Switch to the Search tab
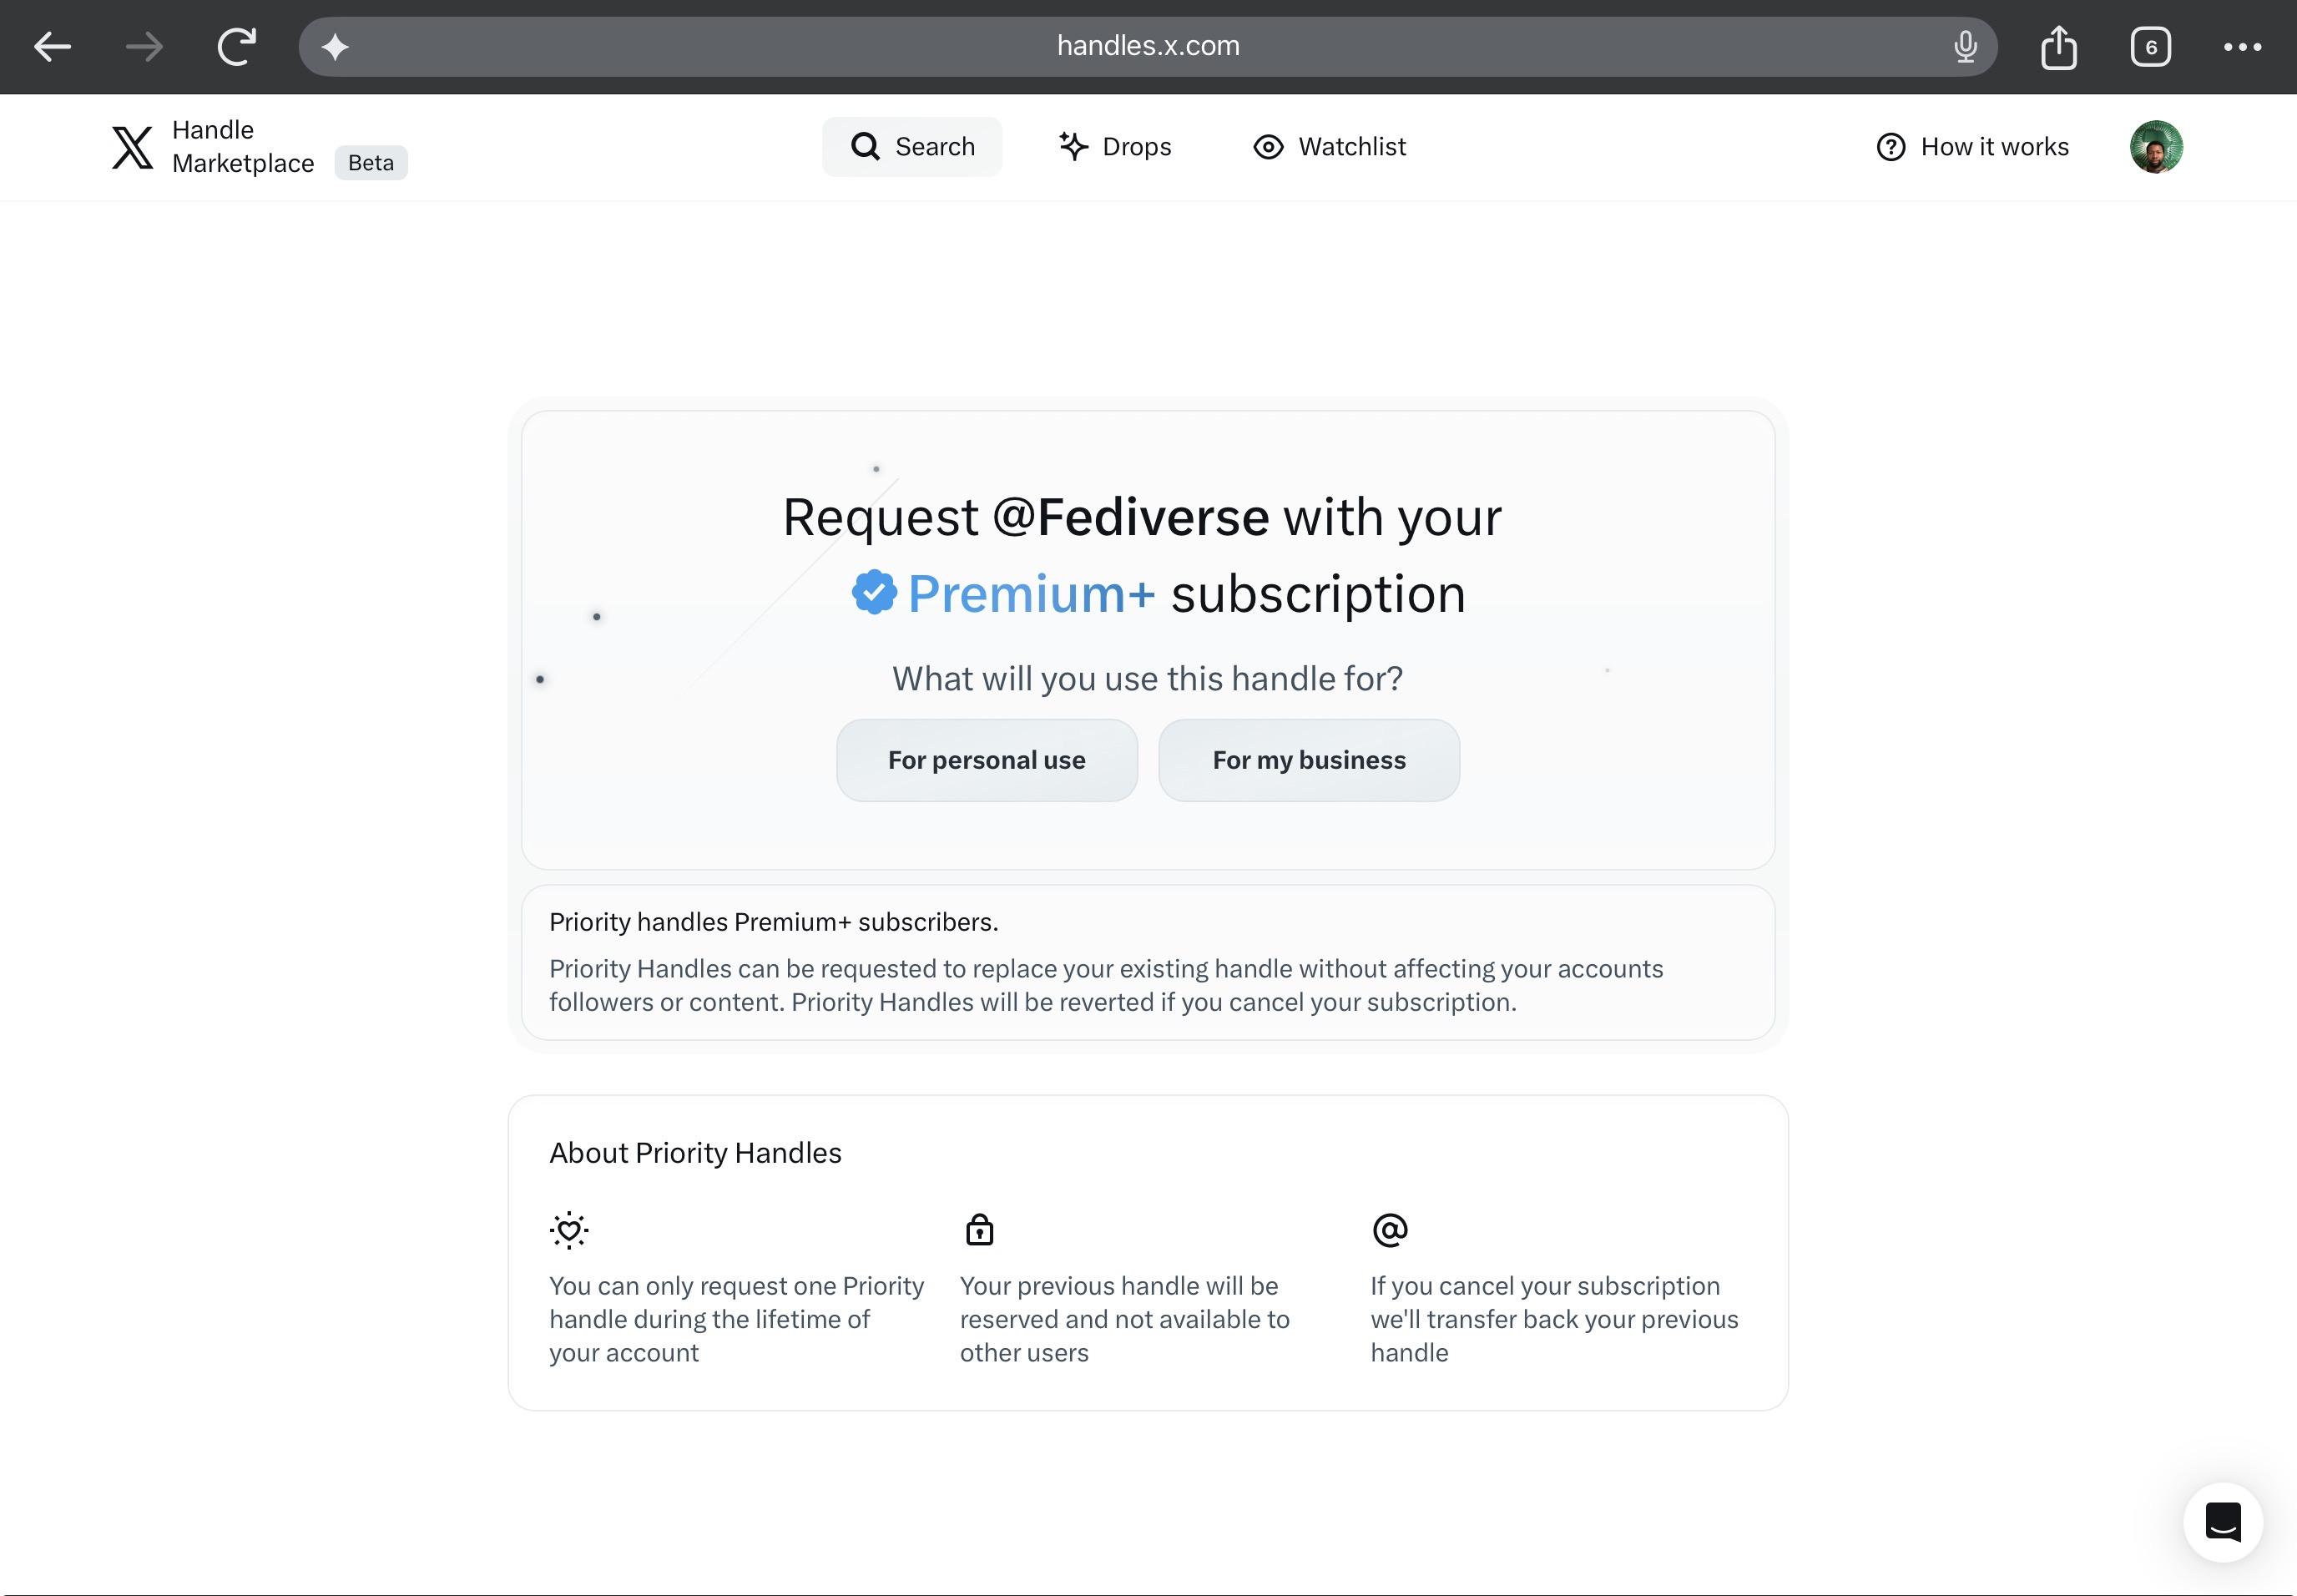This screenshot has width=2297, height=1596. pos(912,147)
